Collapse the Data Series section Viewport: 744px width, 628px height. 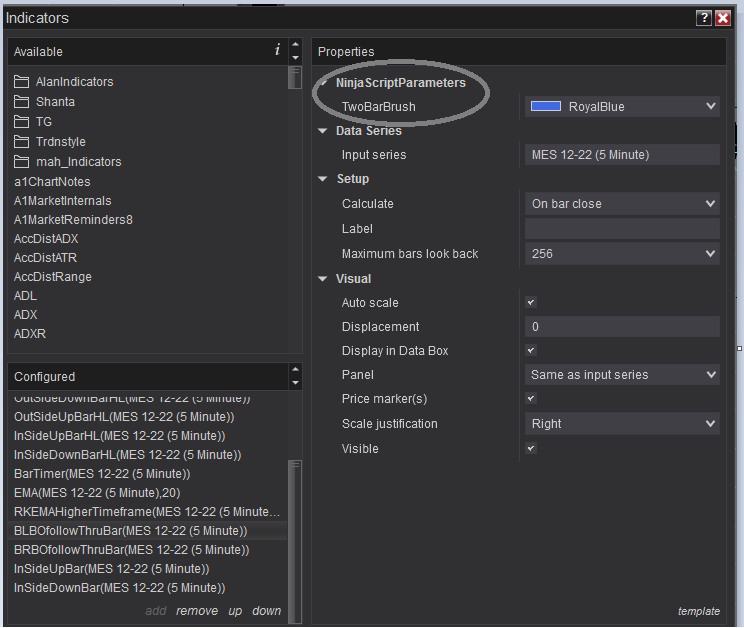click(x=323, y=131)
